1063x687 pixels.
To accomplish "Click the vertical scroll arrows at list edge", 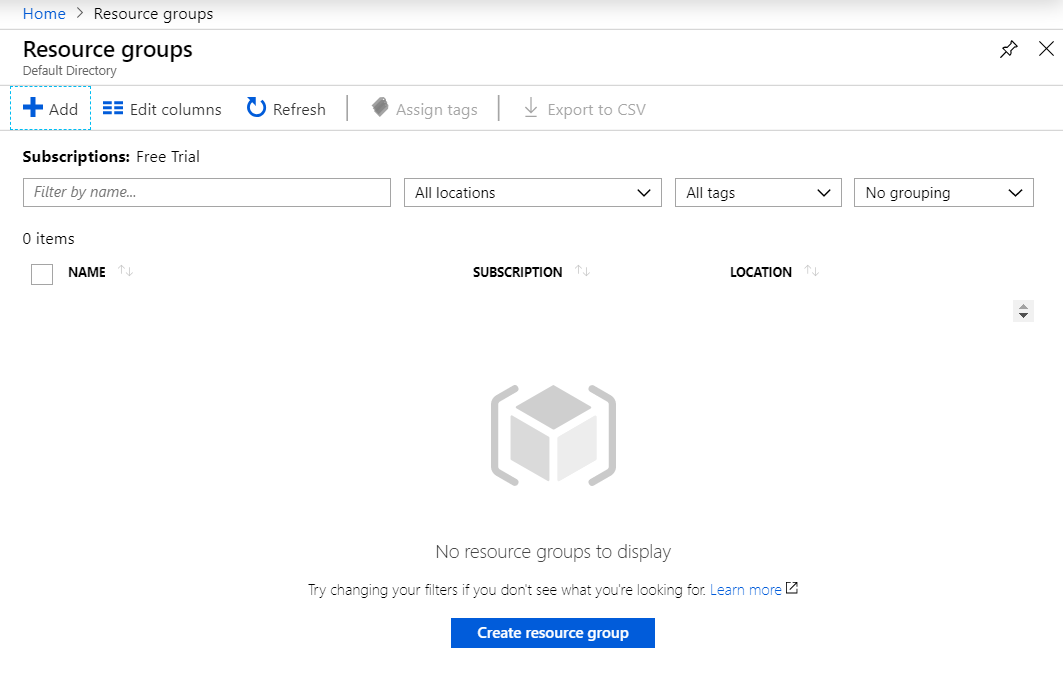I will pos(1023,311).
